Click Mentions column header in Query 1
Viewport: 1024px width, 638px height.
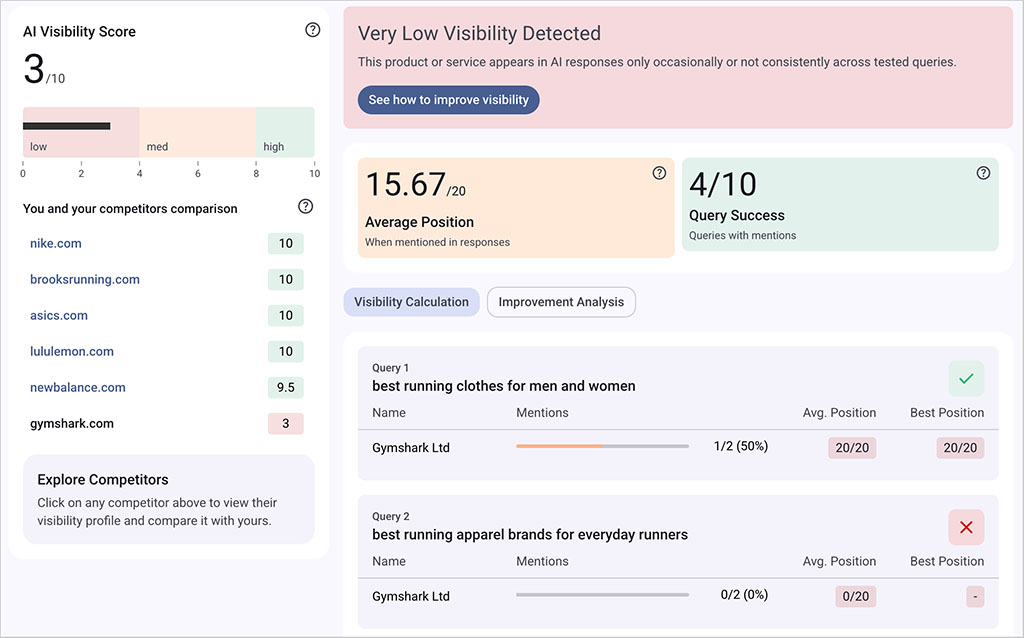(x=542, y=413)
